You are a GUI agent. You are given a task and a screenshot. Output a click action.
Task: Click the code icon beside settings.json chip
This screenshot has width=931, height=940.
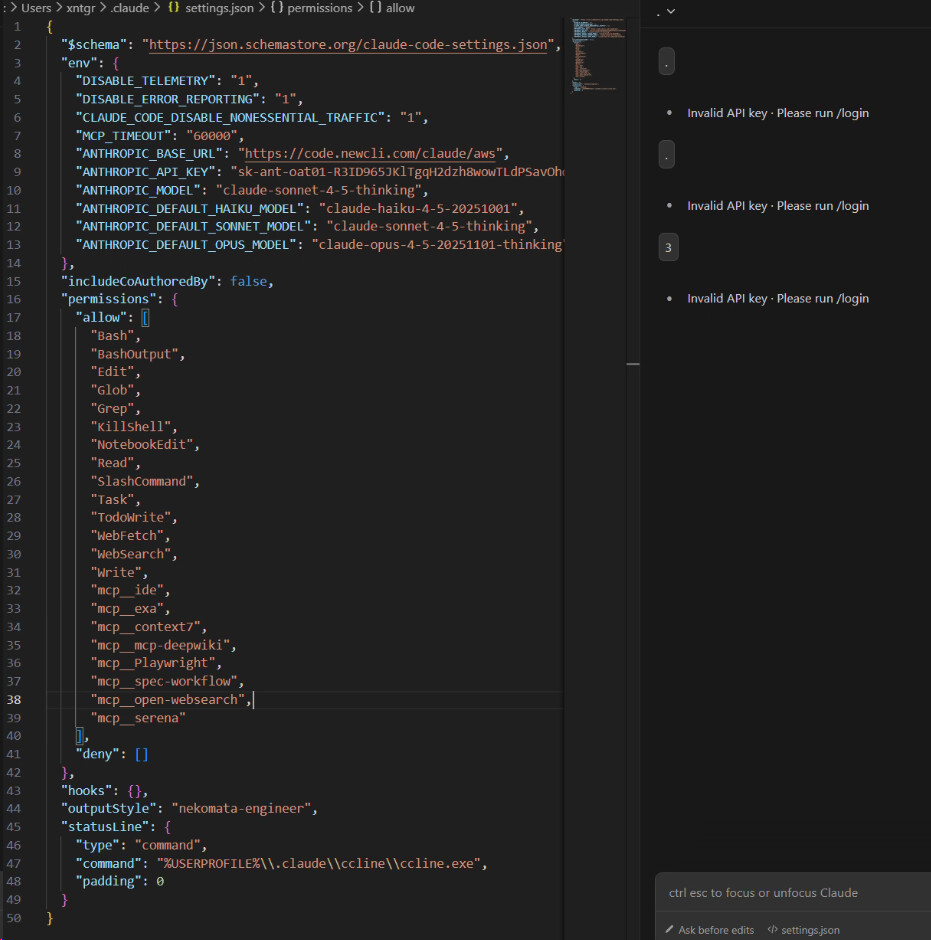click(x=773, y=929)
